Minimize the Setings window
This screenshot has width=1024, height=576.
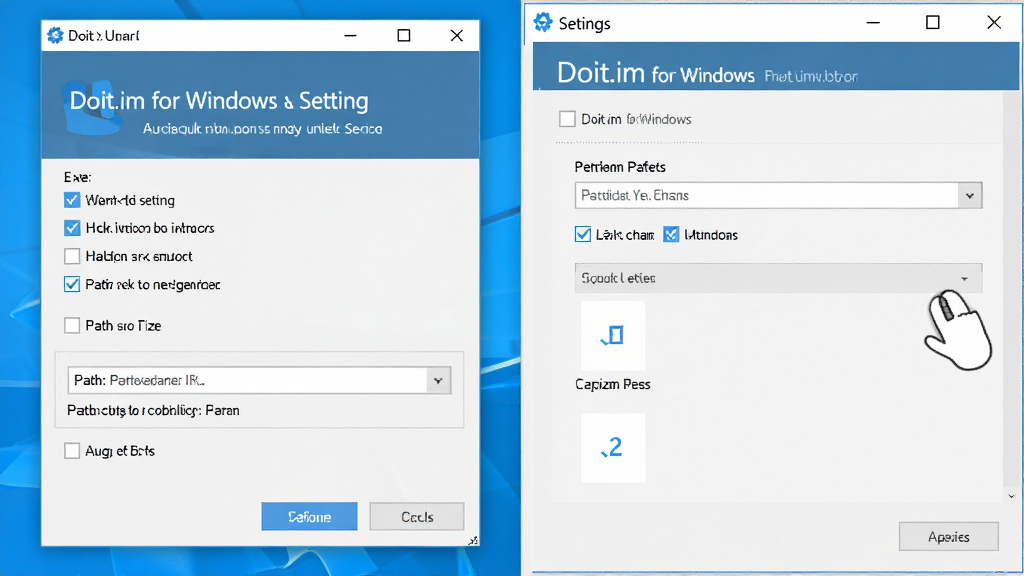(x=873, y=23)
